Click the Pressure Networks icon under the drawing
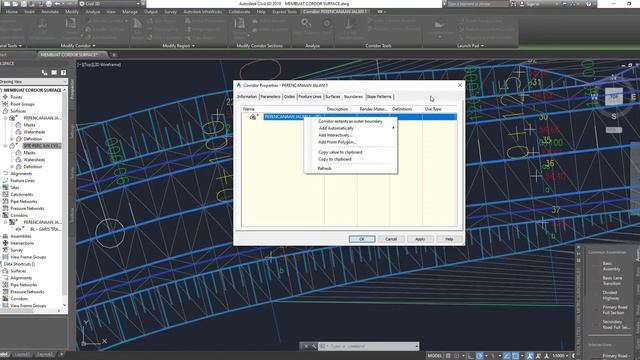The height and width of the screenshot is (360, 640). 5,208
